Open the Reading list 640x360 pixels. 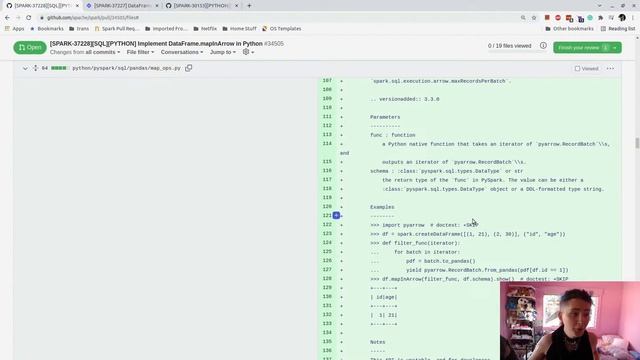[618, 29]
